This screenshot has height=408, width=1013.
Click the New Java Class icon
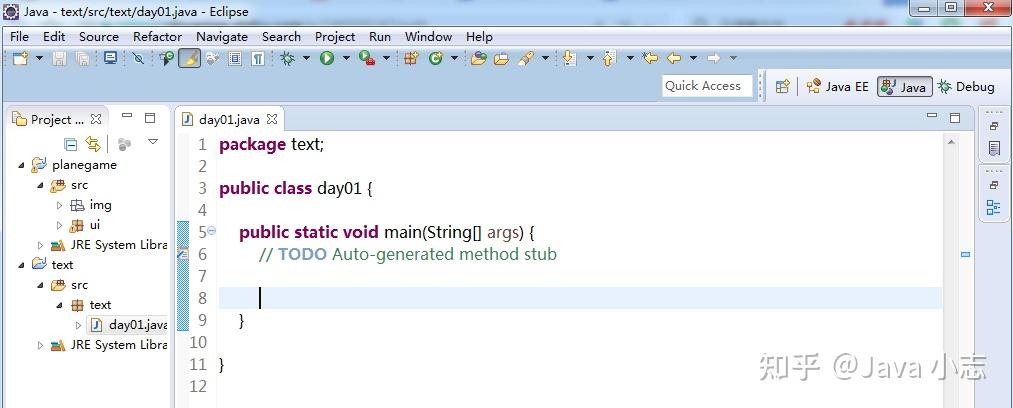click(436, 59)
